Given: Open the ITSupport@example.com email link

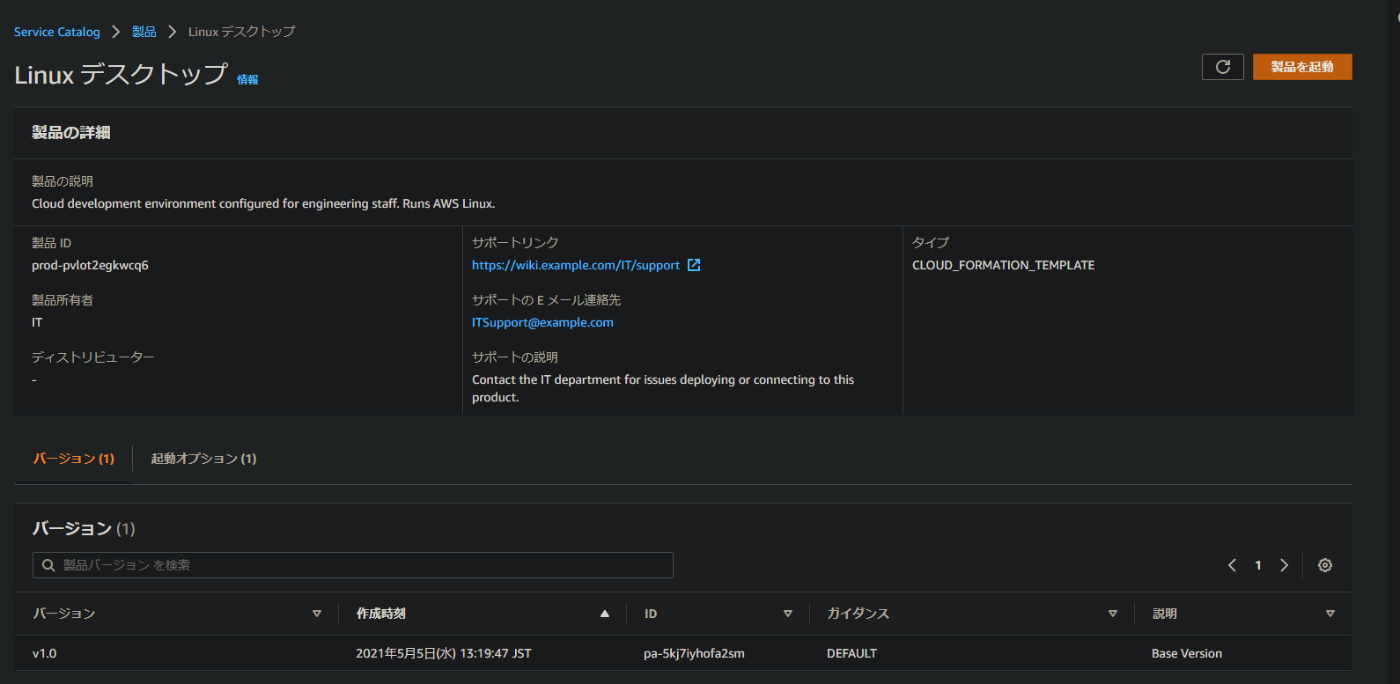Looking at the screenshot, I should click(x=543, y=323).
